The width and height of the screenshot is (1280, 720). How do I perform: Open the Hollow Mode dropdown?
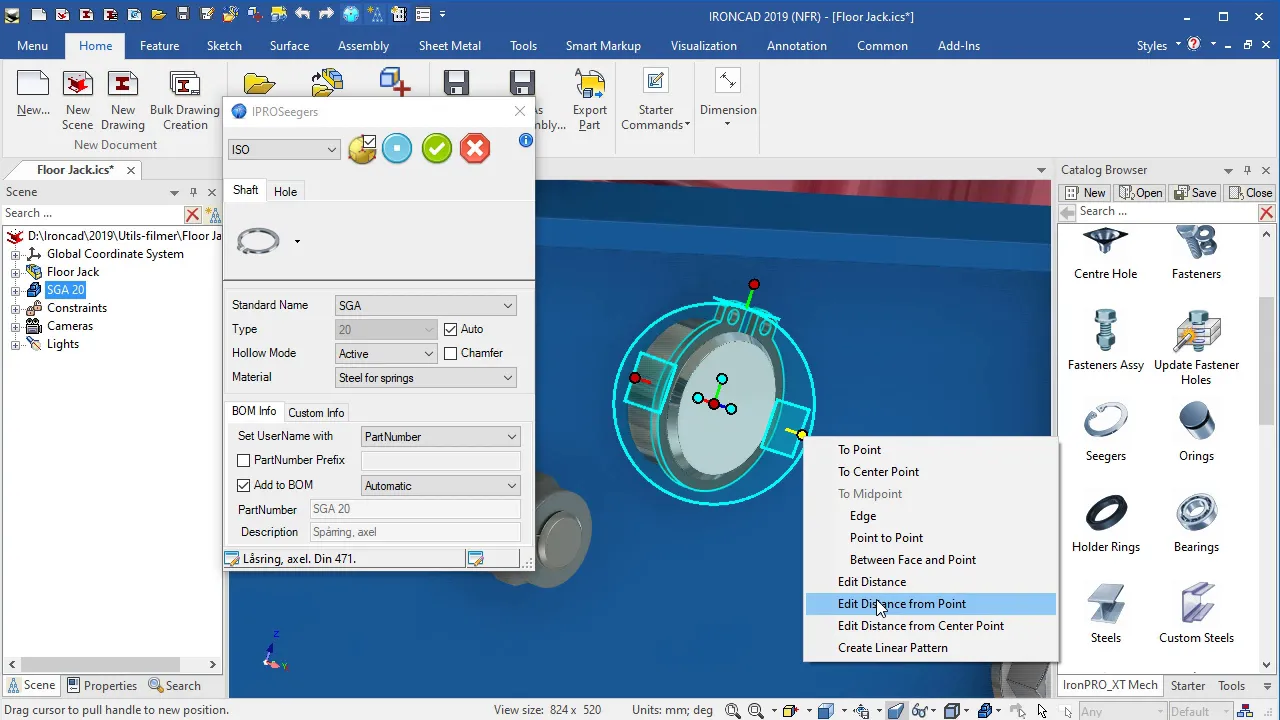pos(386,354)
